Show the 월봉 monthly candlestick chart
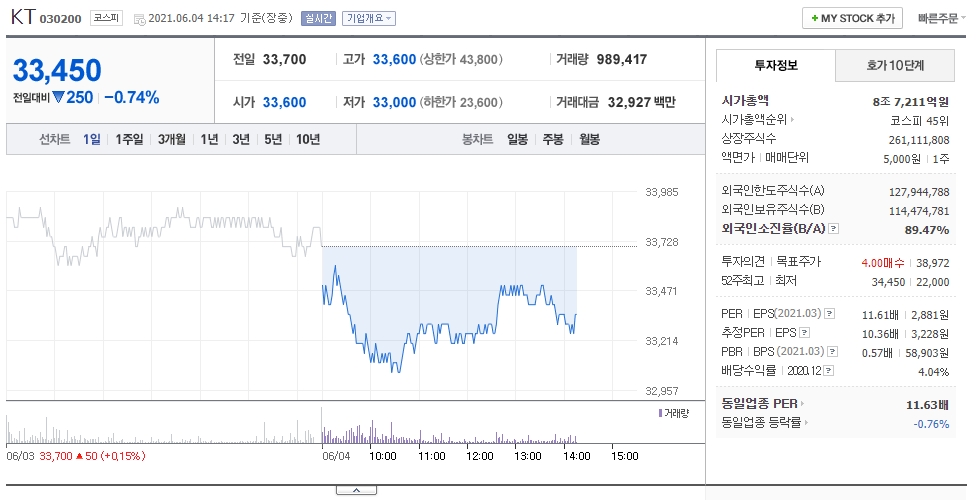 tap(589, 139)
